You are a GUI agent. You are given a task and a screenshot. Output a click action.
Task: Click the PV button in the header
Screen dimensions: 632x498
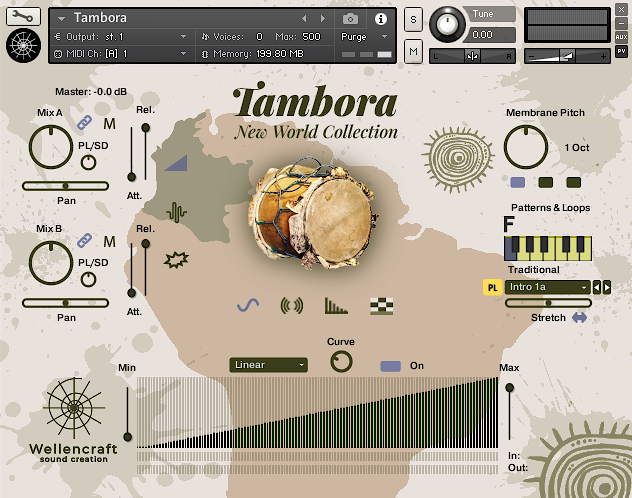tap(621, 51)
